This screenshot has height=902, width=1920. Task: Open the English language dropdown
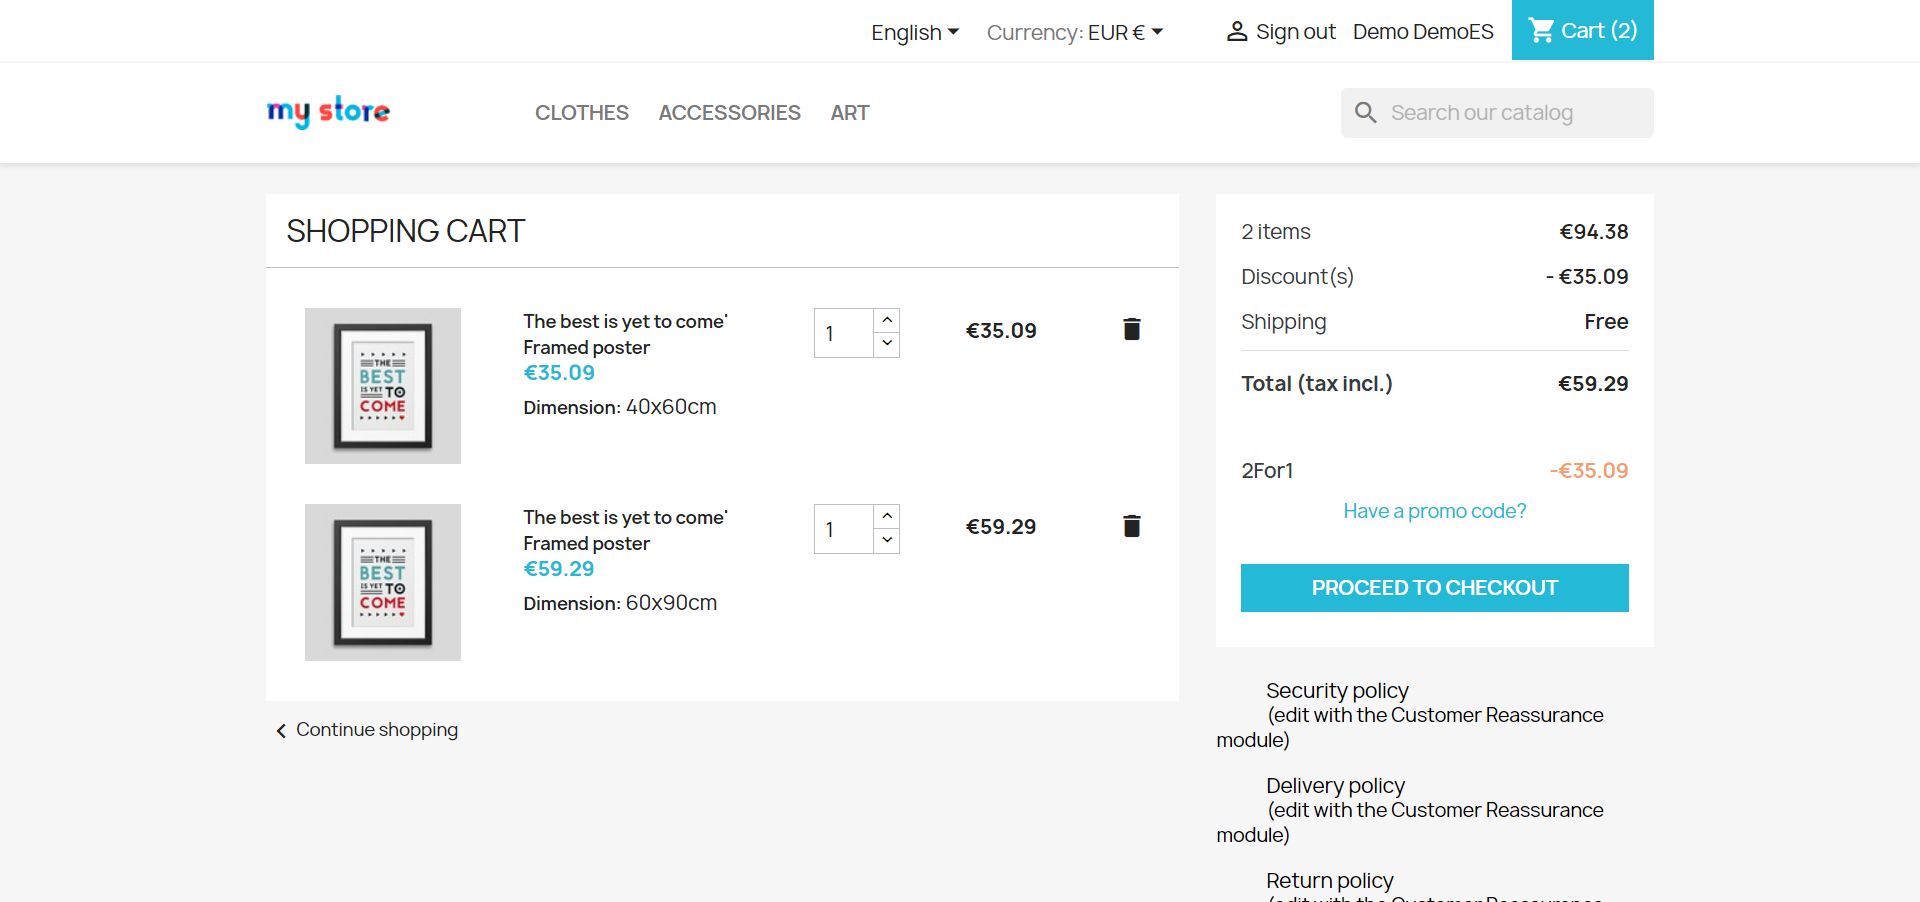pyautogui.click(x=914, y=32)
